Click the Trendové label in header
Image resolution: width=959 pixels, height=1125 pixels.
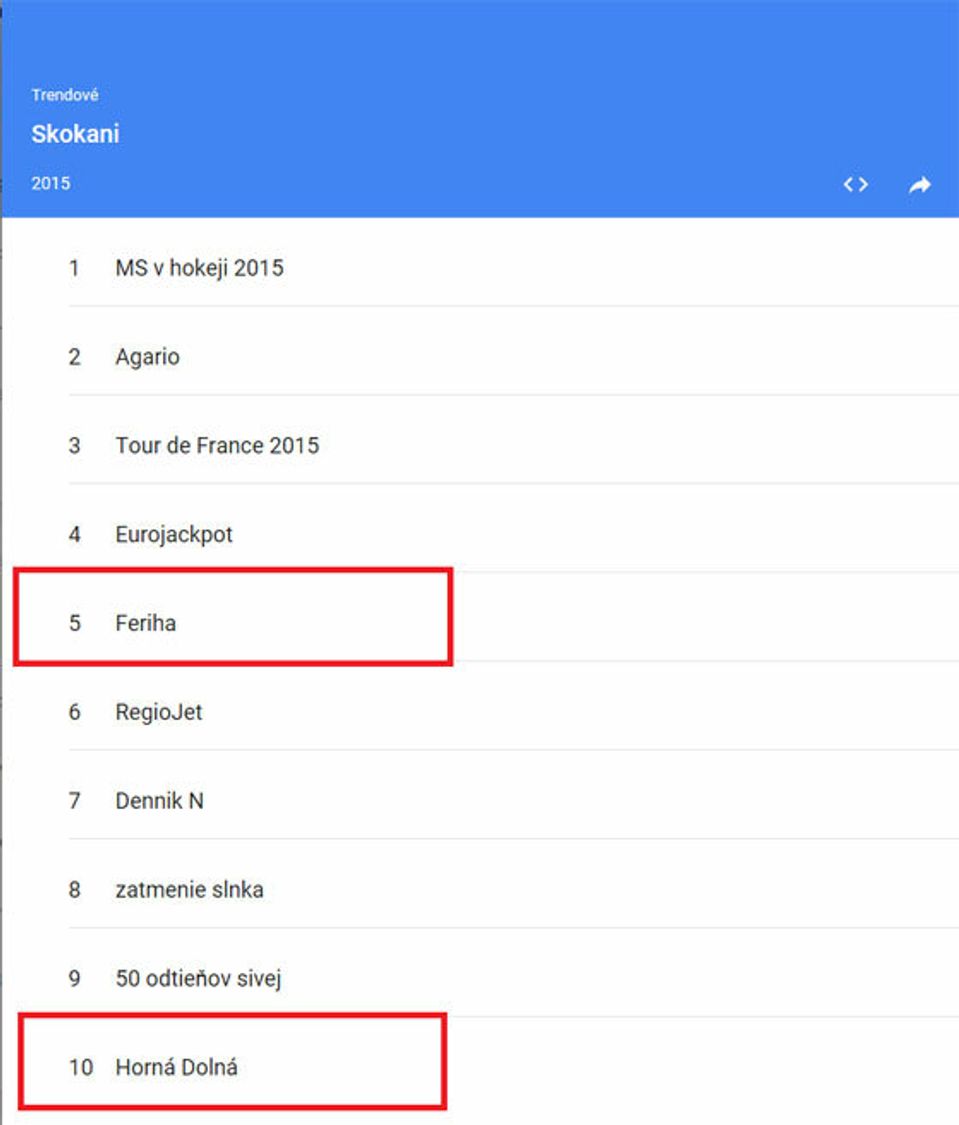point(65,95)
